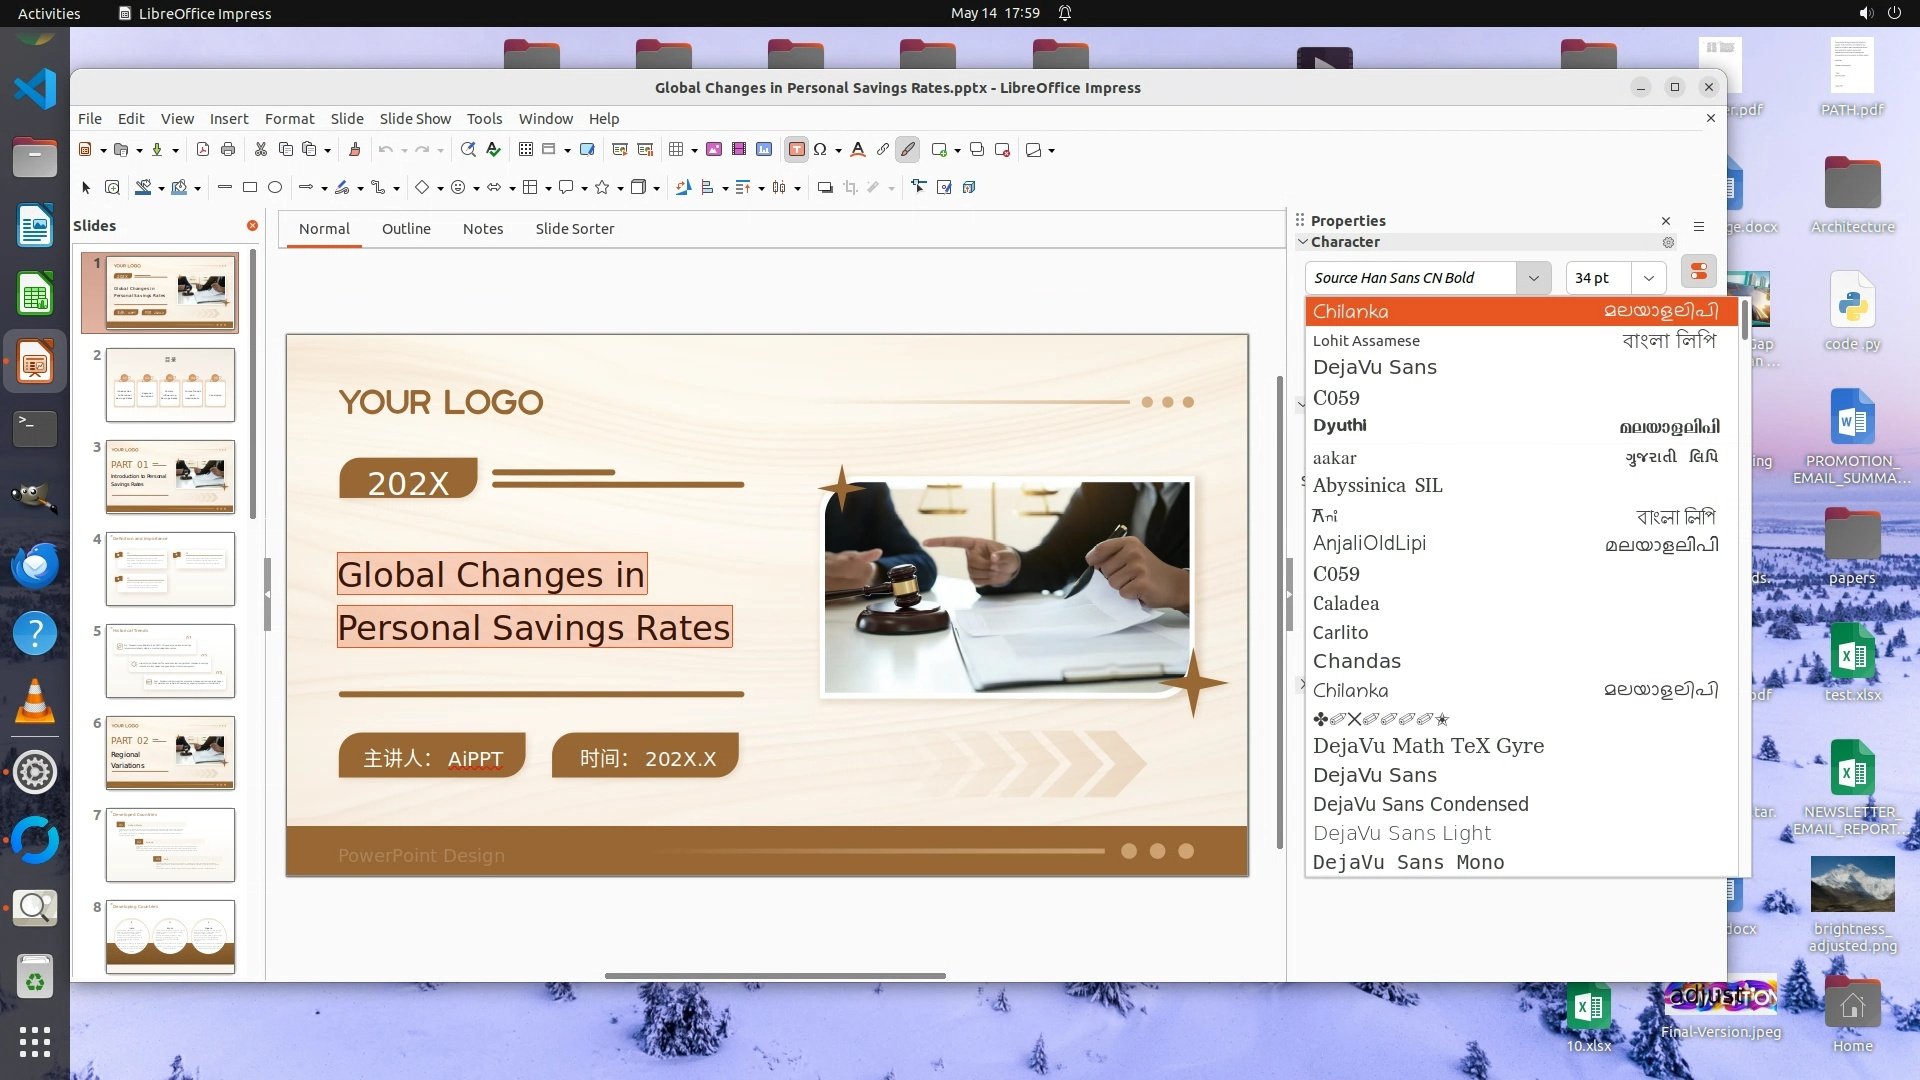
Task: Toggle the Insert Text Box button
Action: pyautogui.click(x=796, y=150)
